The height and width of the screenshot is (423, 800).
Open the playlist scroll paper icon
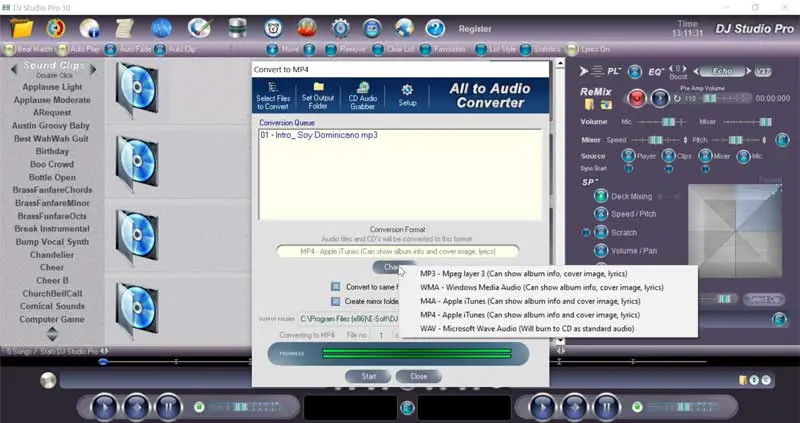pyautogui.click(x=124, y=28)
